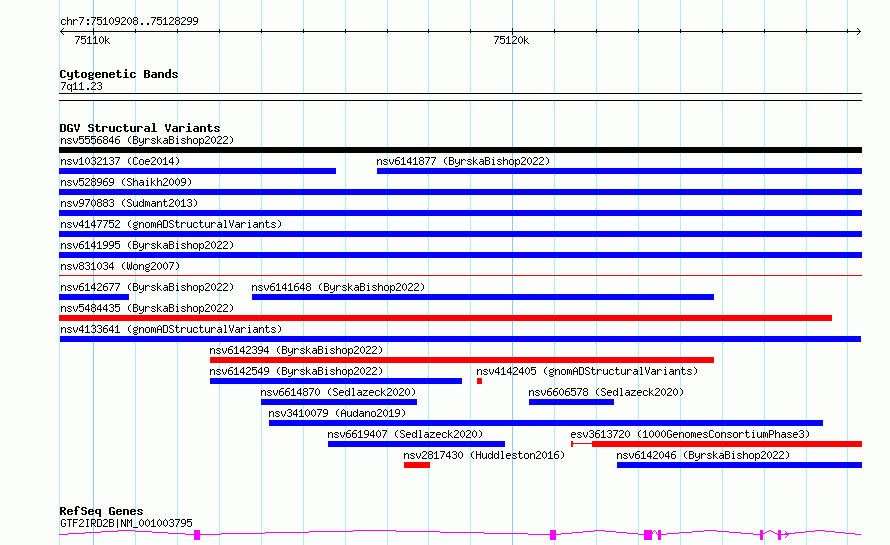Viewport: 890px width, 545px height.
Task: Select the short blue nsv6142677 bar
Action: (x=94, y=297)
